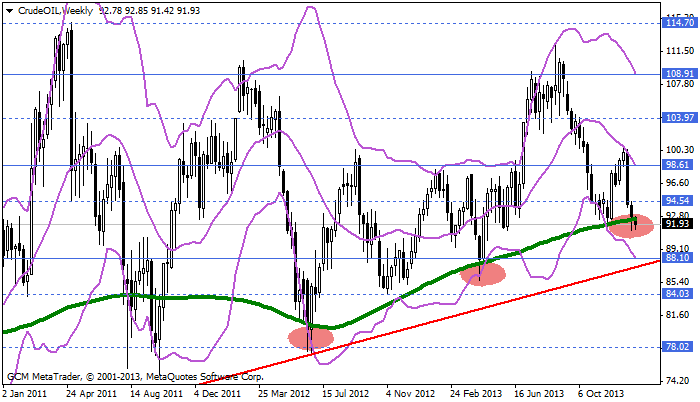Screen dimensions: 700x402
Task: Select the red ellipse at the chart's lowest point
Action: tap(311, 337)
